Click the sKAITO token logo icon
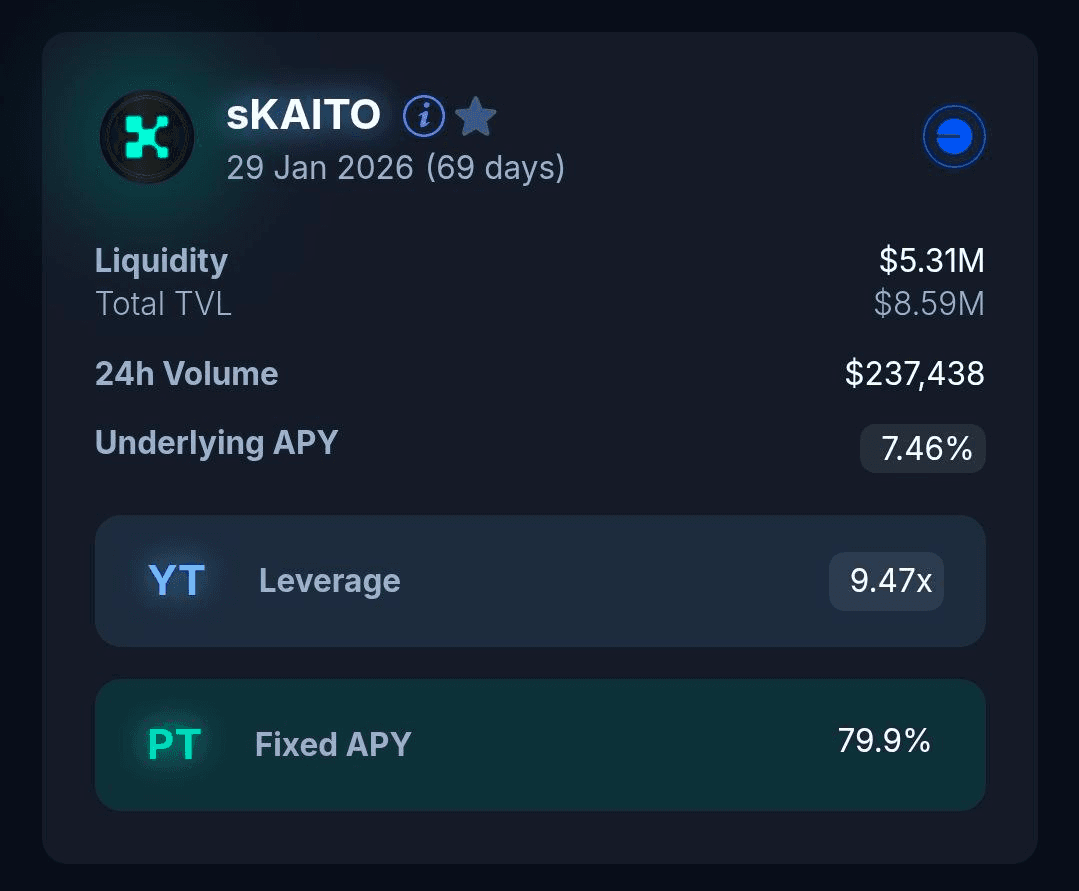This screenshot has height=891, width=1079. (147, 137)
